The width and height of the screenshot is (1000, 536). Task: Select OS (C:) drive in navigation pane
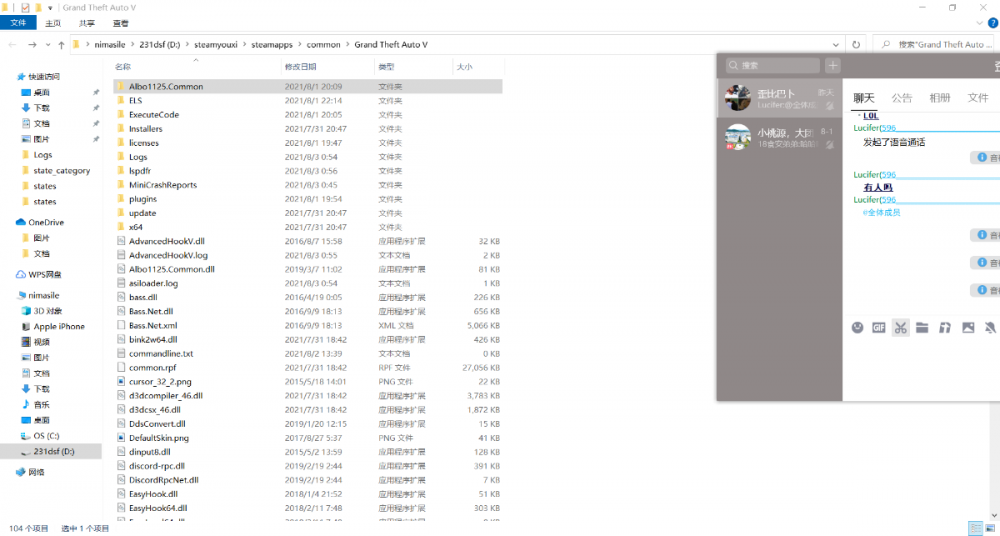coord(46,436)
